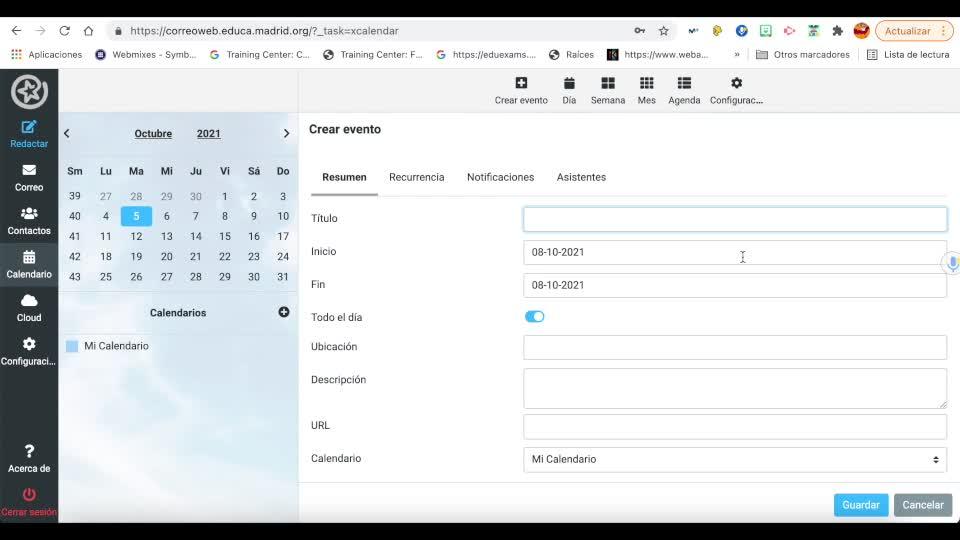The height and width of the screenshot is (540, 960).
Task: Select day 20 in mini calendar
Action: (x=167, y=257)
